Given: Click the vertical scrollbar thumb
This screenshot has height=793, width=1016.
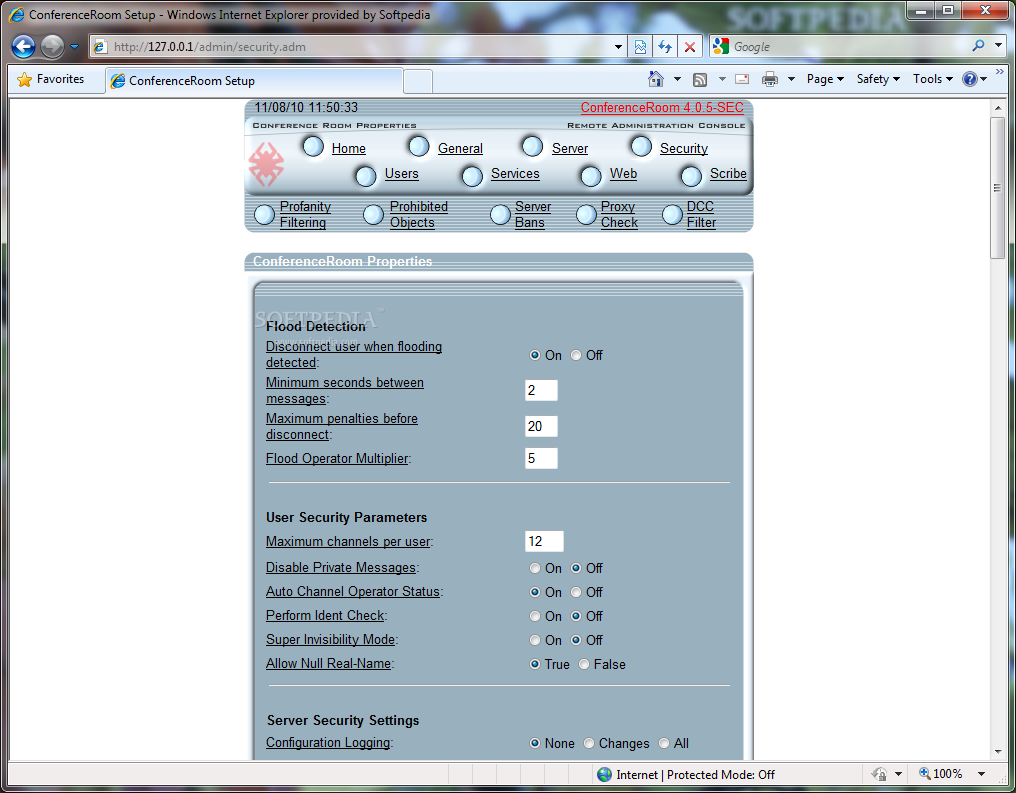Looking at the screenshot, I should point(997,188).
